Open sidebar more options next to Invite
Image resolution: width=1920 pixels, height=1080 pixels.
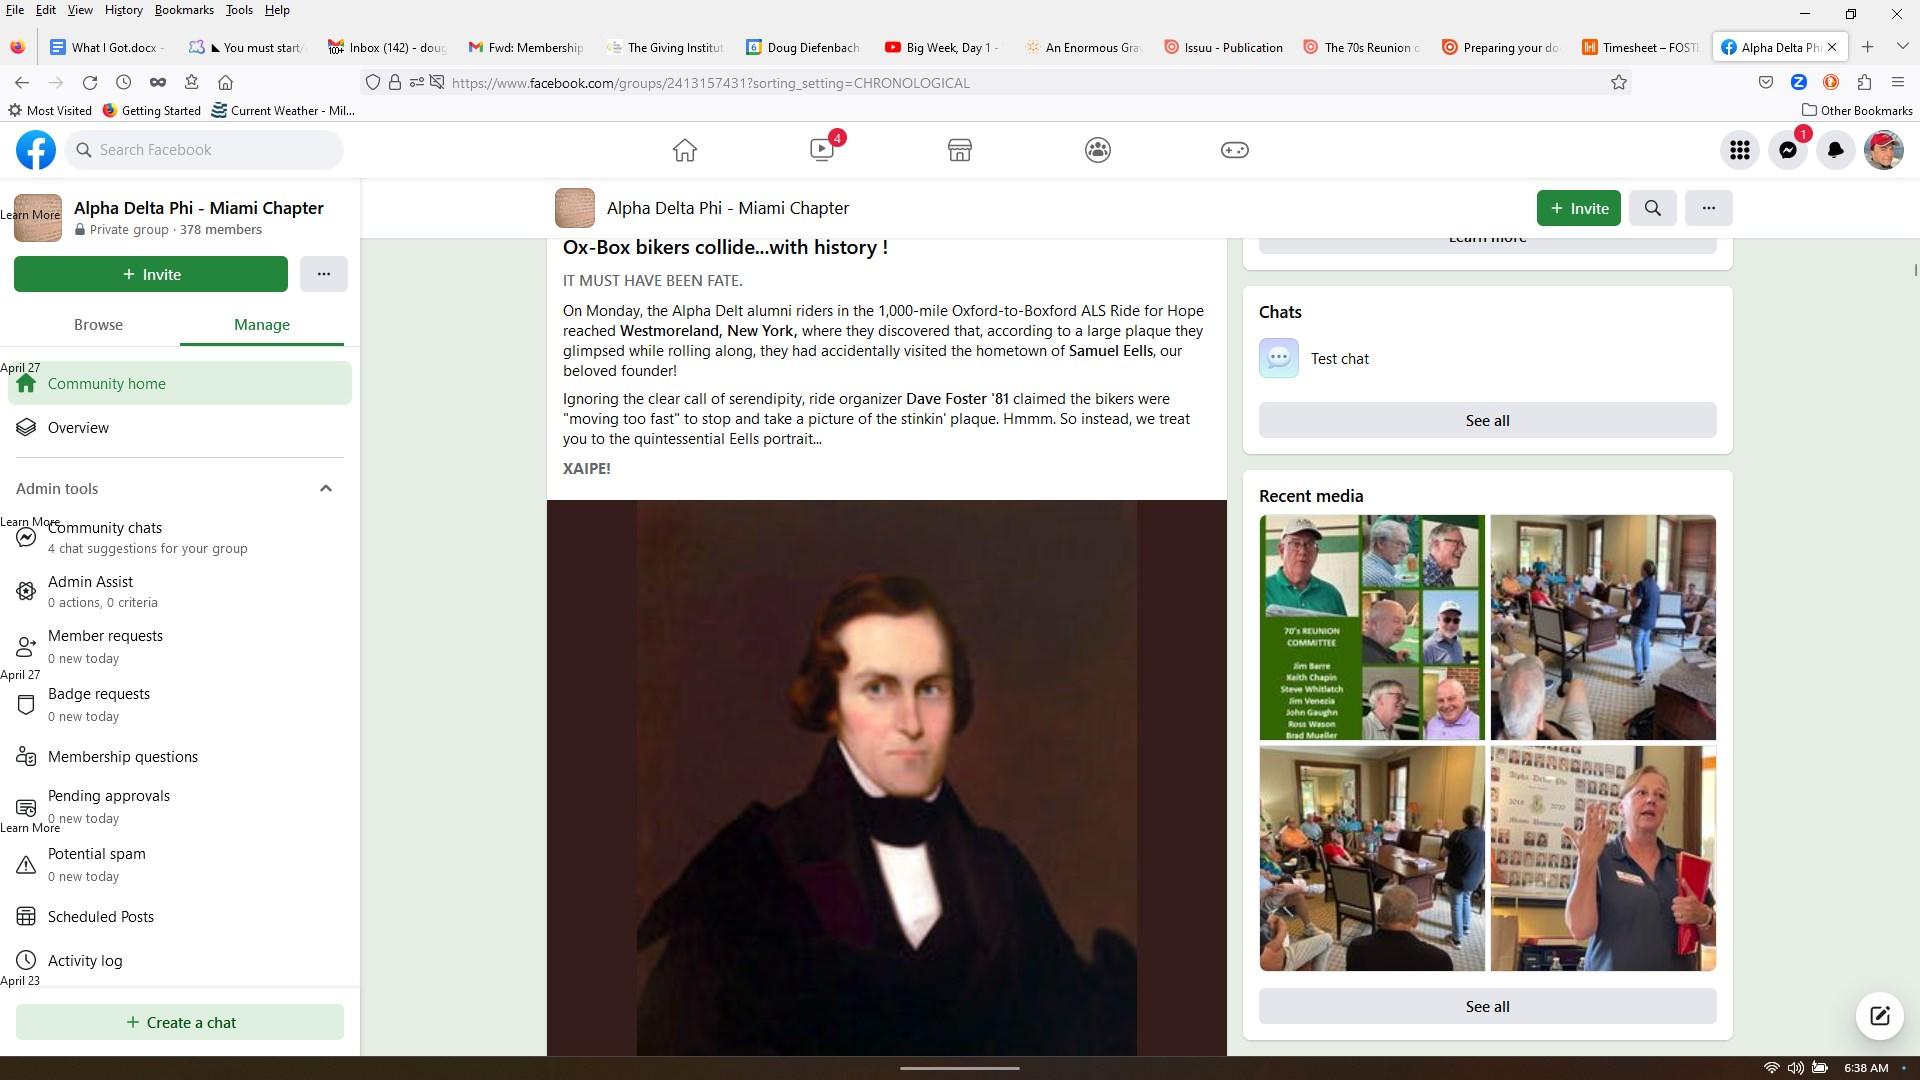[x=323, y=274]
